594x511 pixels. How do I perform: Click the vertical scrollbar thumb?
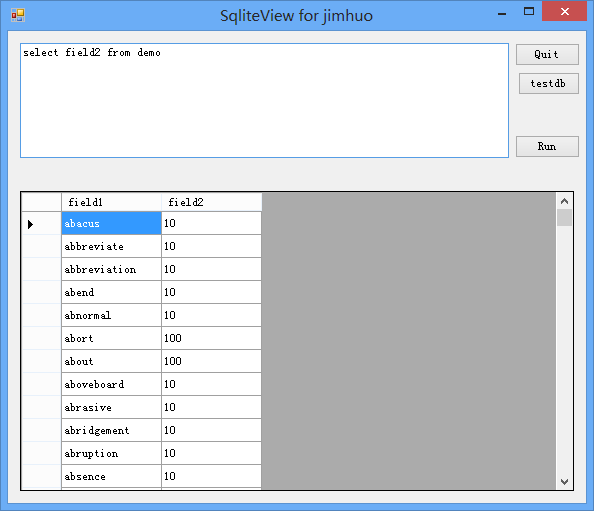coord(564,217)
